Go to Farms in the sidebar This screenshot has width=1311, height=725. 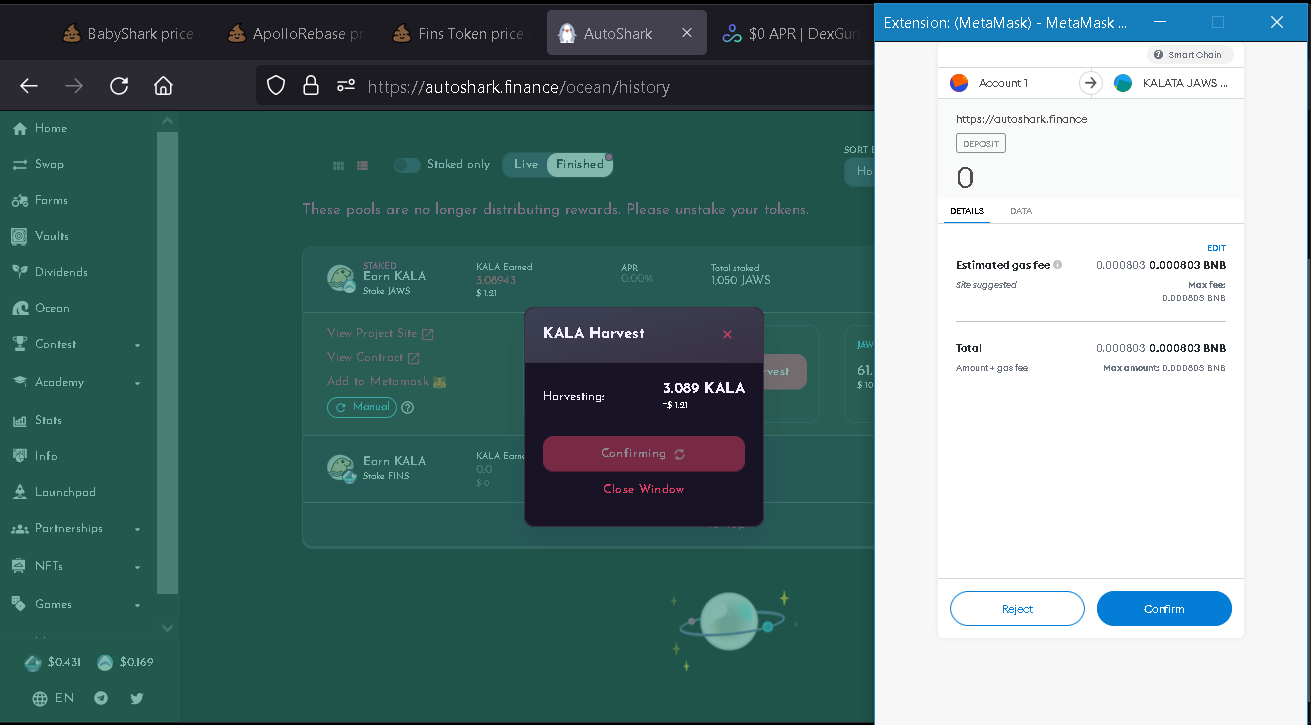(40, 200)
